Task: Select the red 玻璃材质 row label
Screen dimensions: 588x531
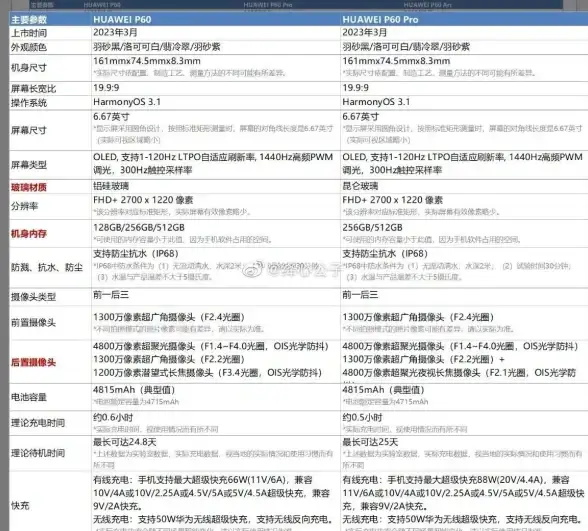Action: click(x=29, y=187)
